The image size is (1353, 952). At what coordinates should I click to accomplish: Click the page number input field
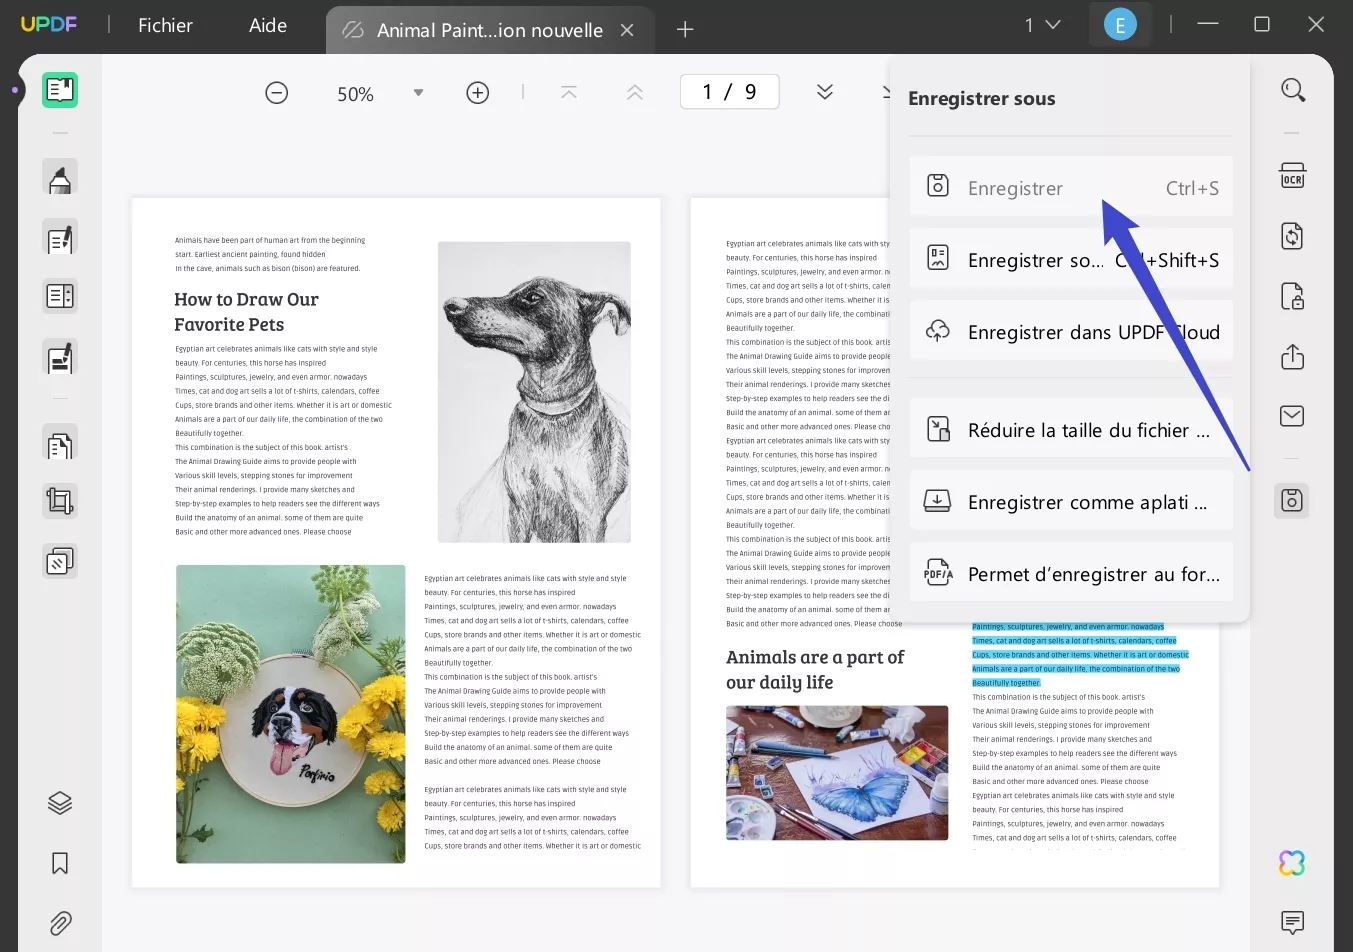pos(729,91)
